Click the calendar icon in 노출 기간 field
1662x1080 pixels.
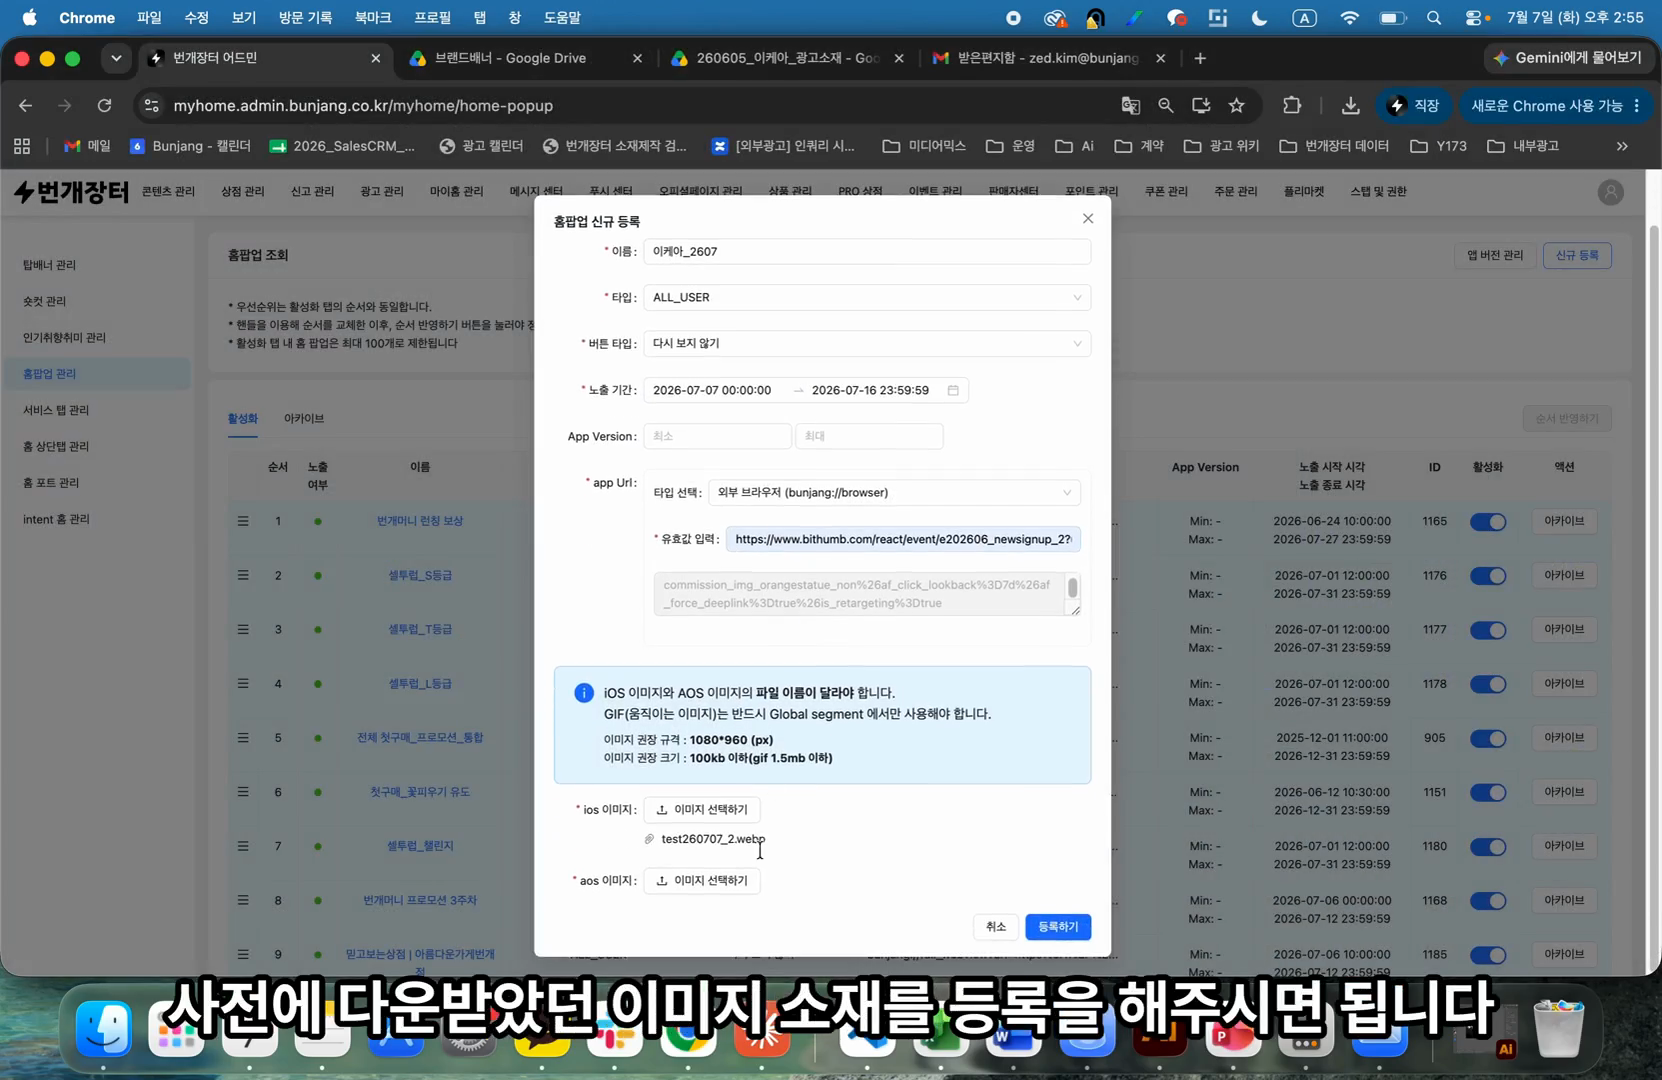click(x=953, y=390)
